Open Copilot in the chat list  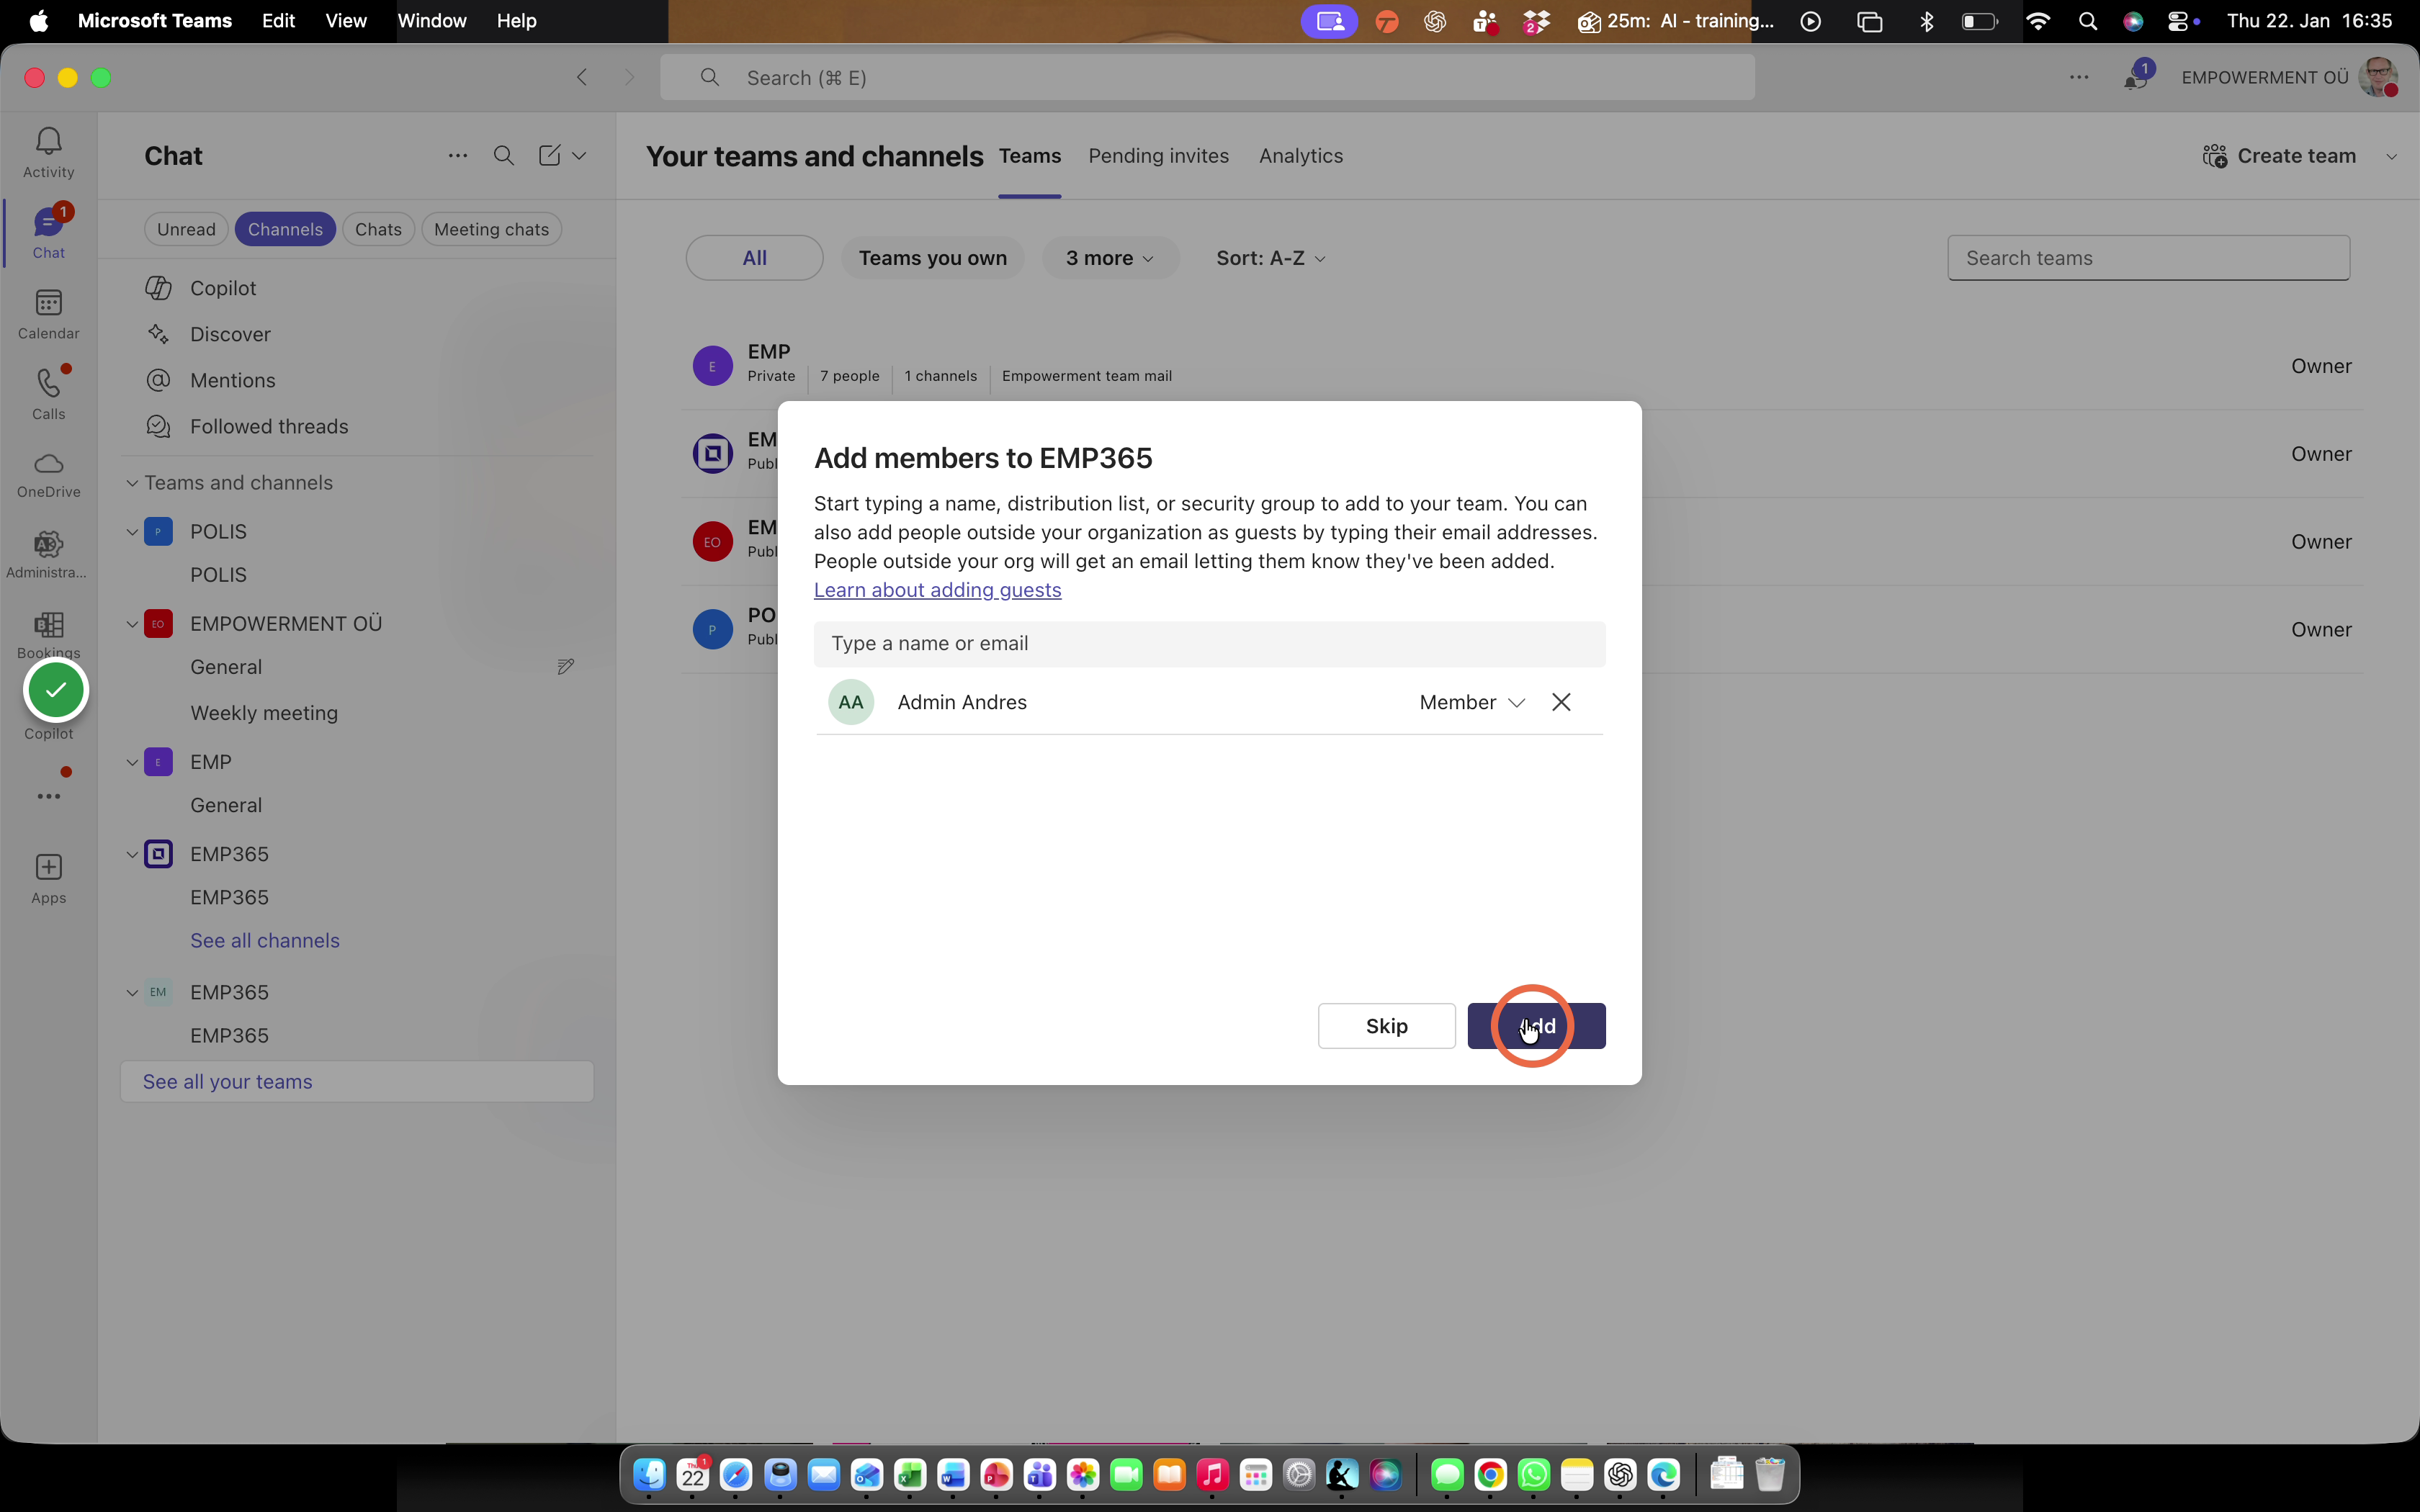pyautogui.click(x=223, y=288)
